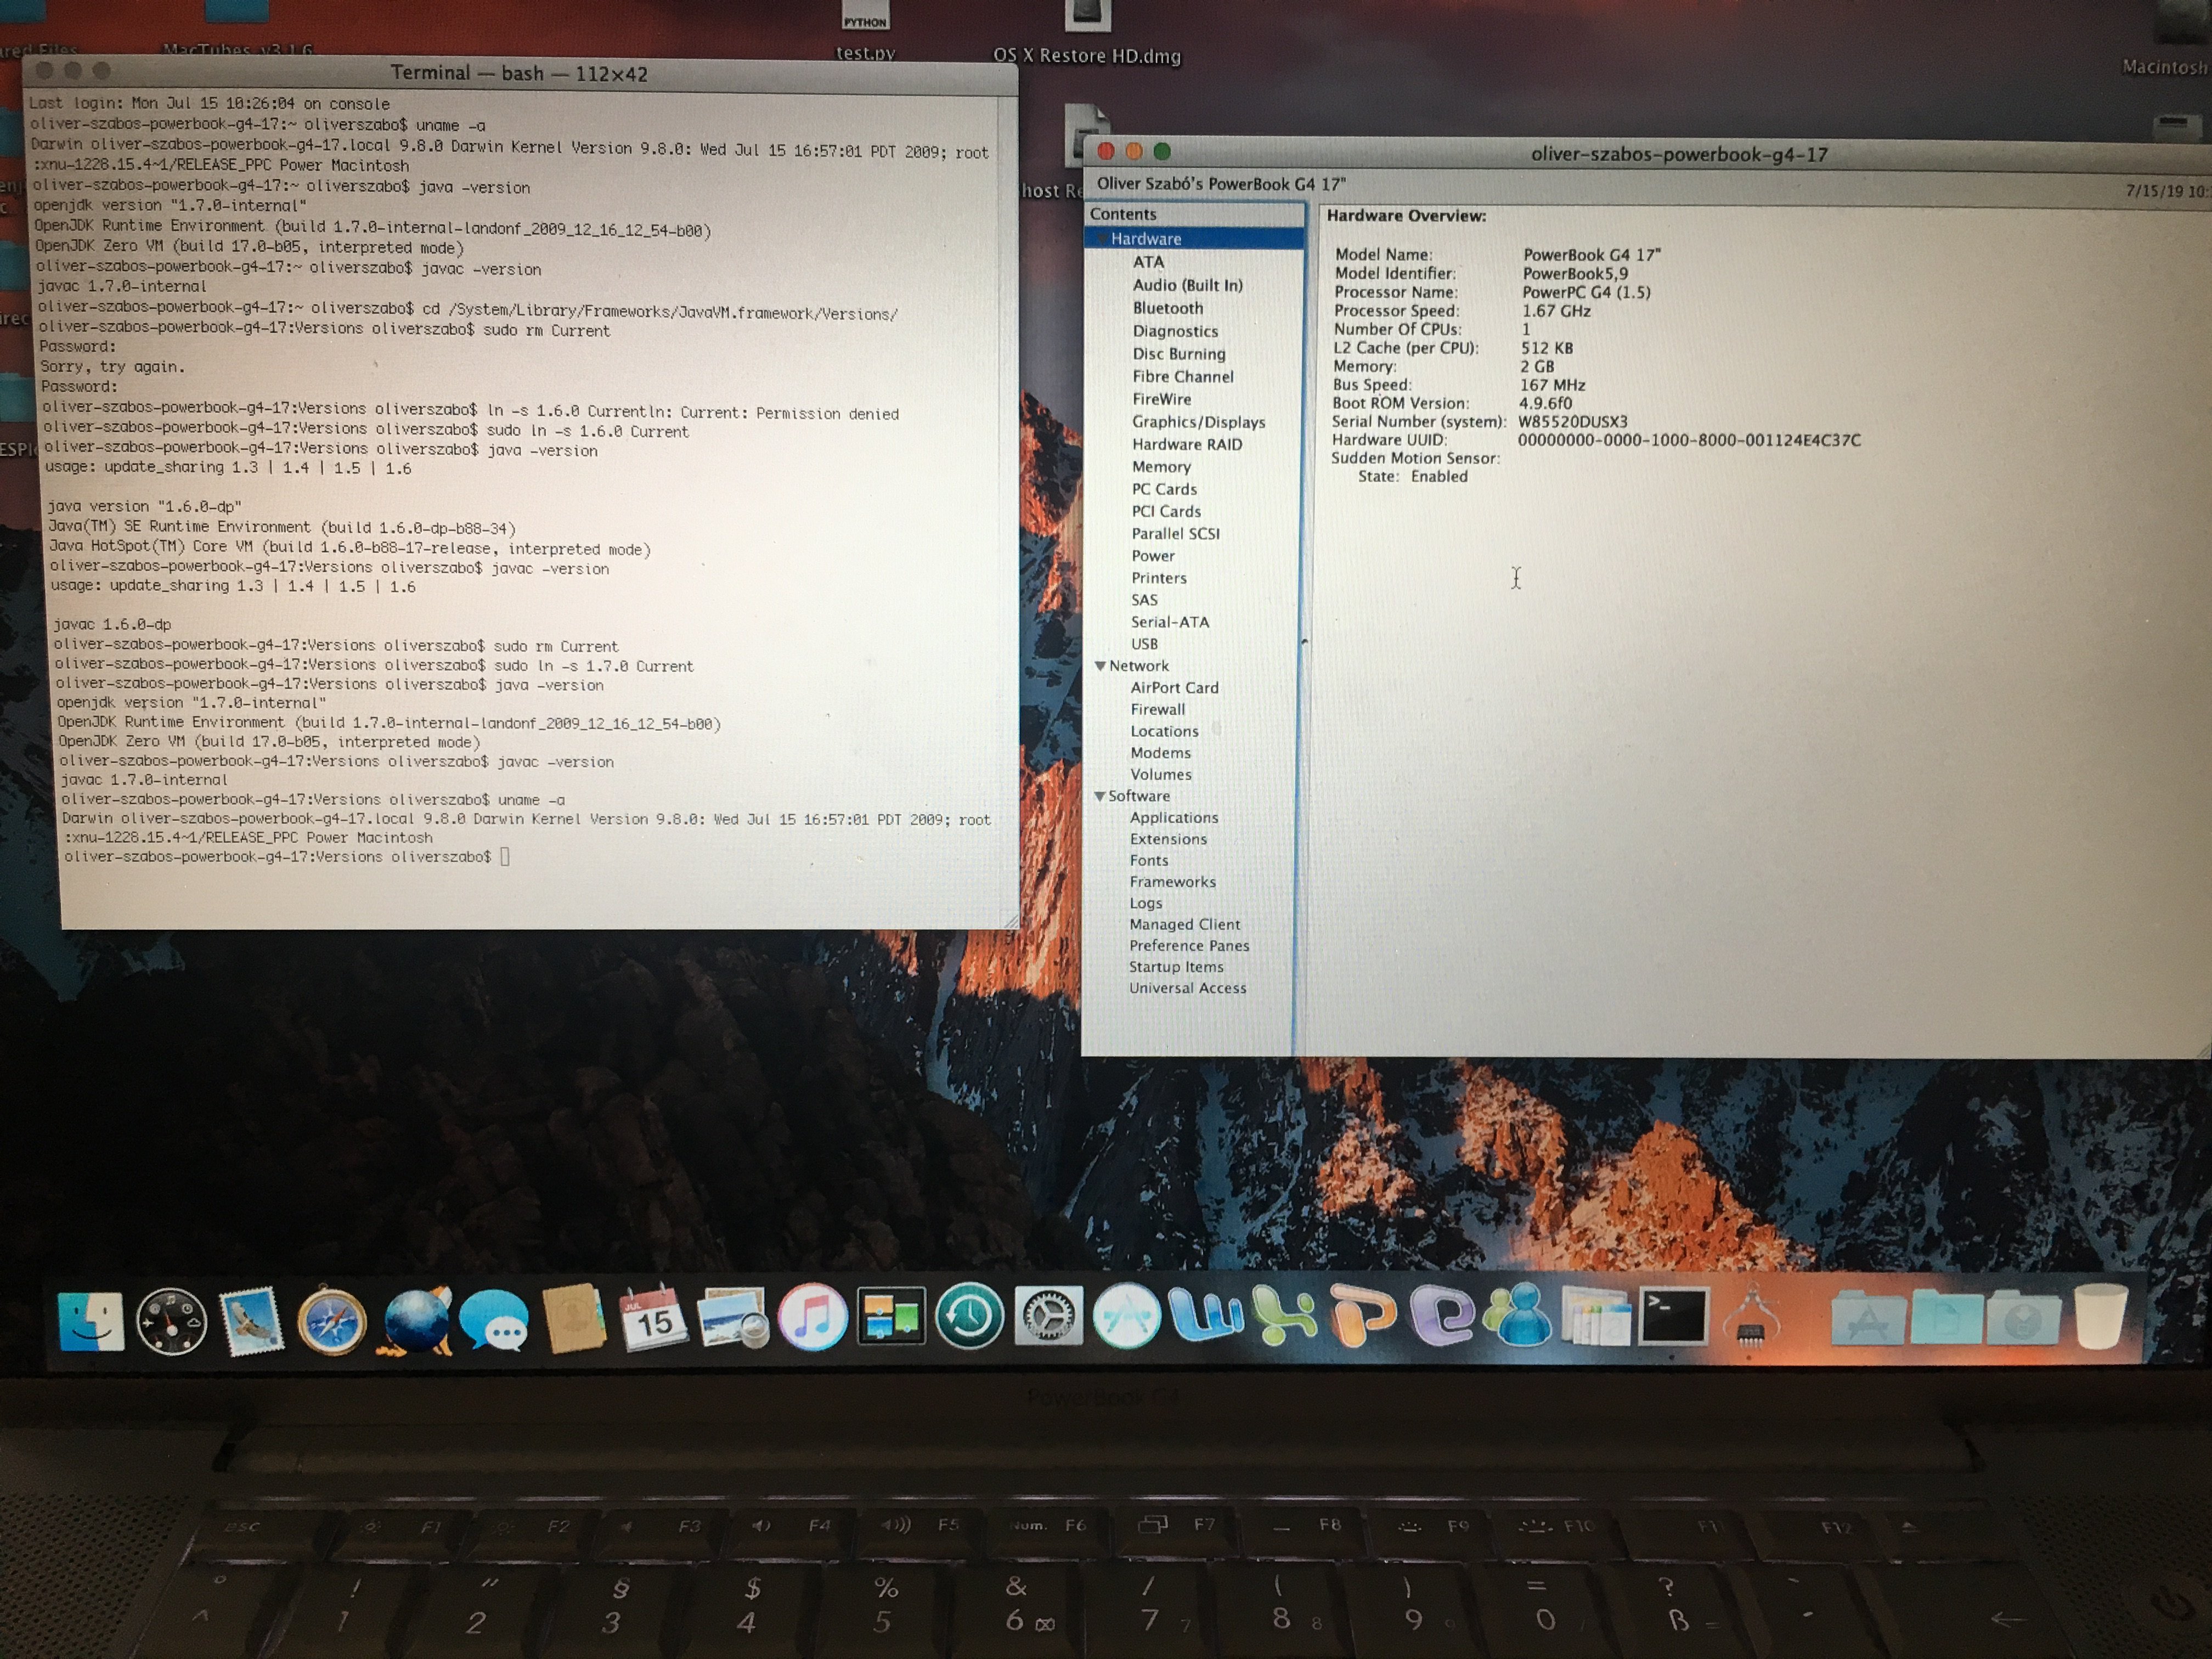2212x1659 pixels.
Task: Open the brown Address Book icon
Action: (x=574, y=1319)
